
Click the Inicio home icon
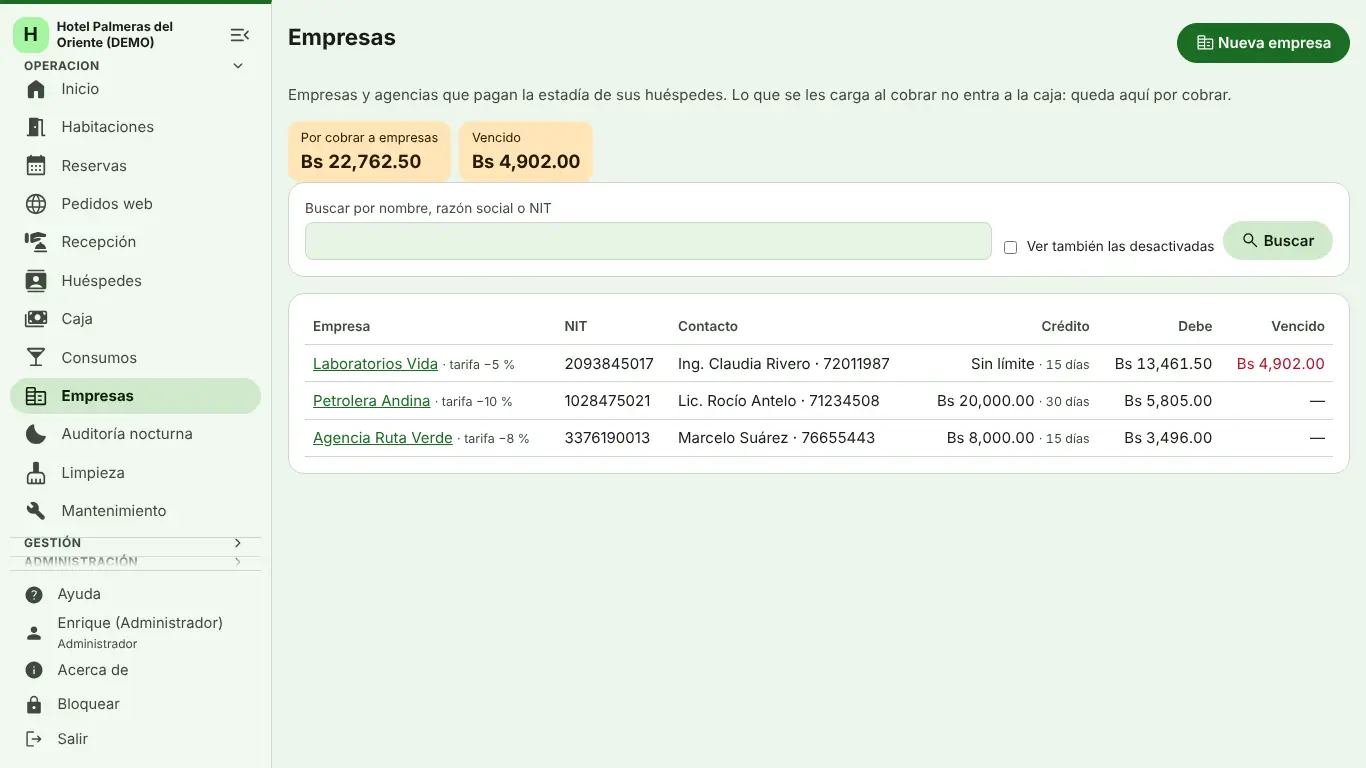[x=36, y=89]
